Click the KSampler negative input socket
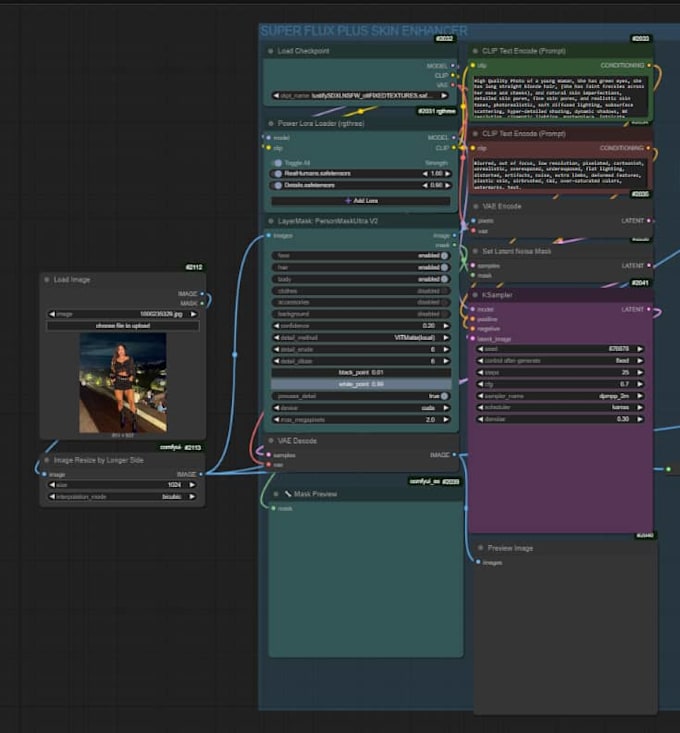The height and width of the screenshot is (733, 680). click(473, 329)
